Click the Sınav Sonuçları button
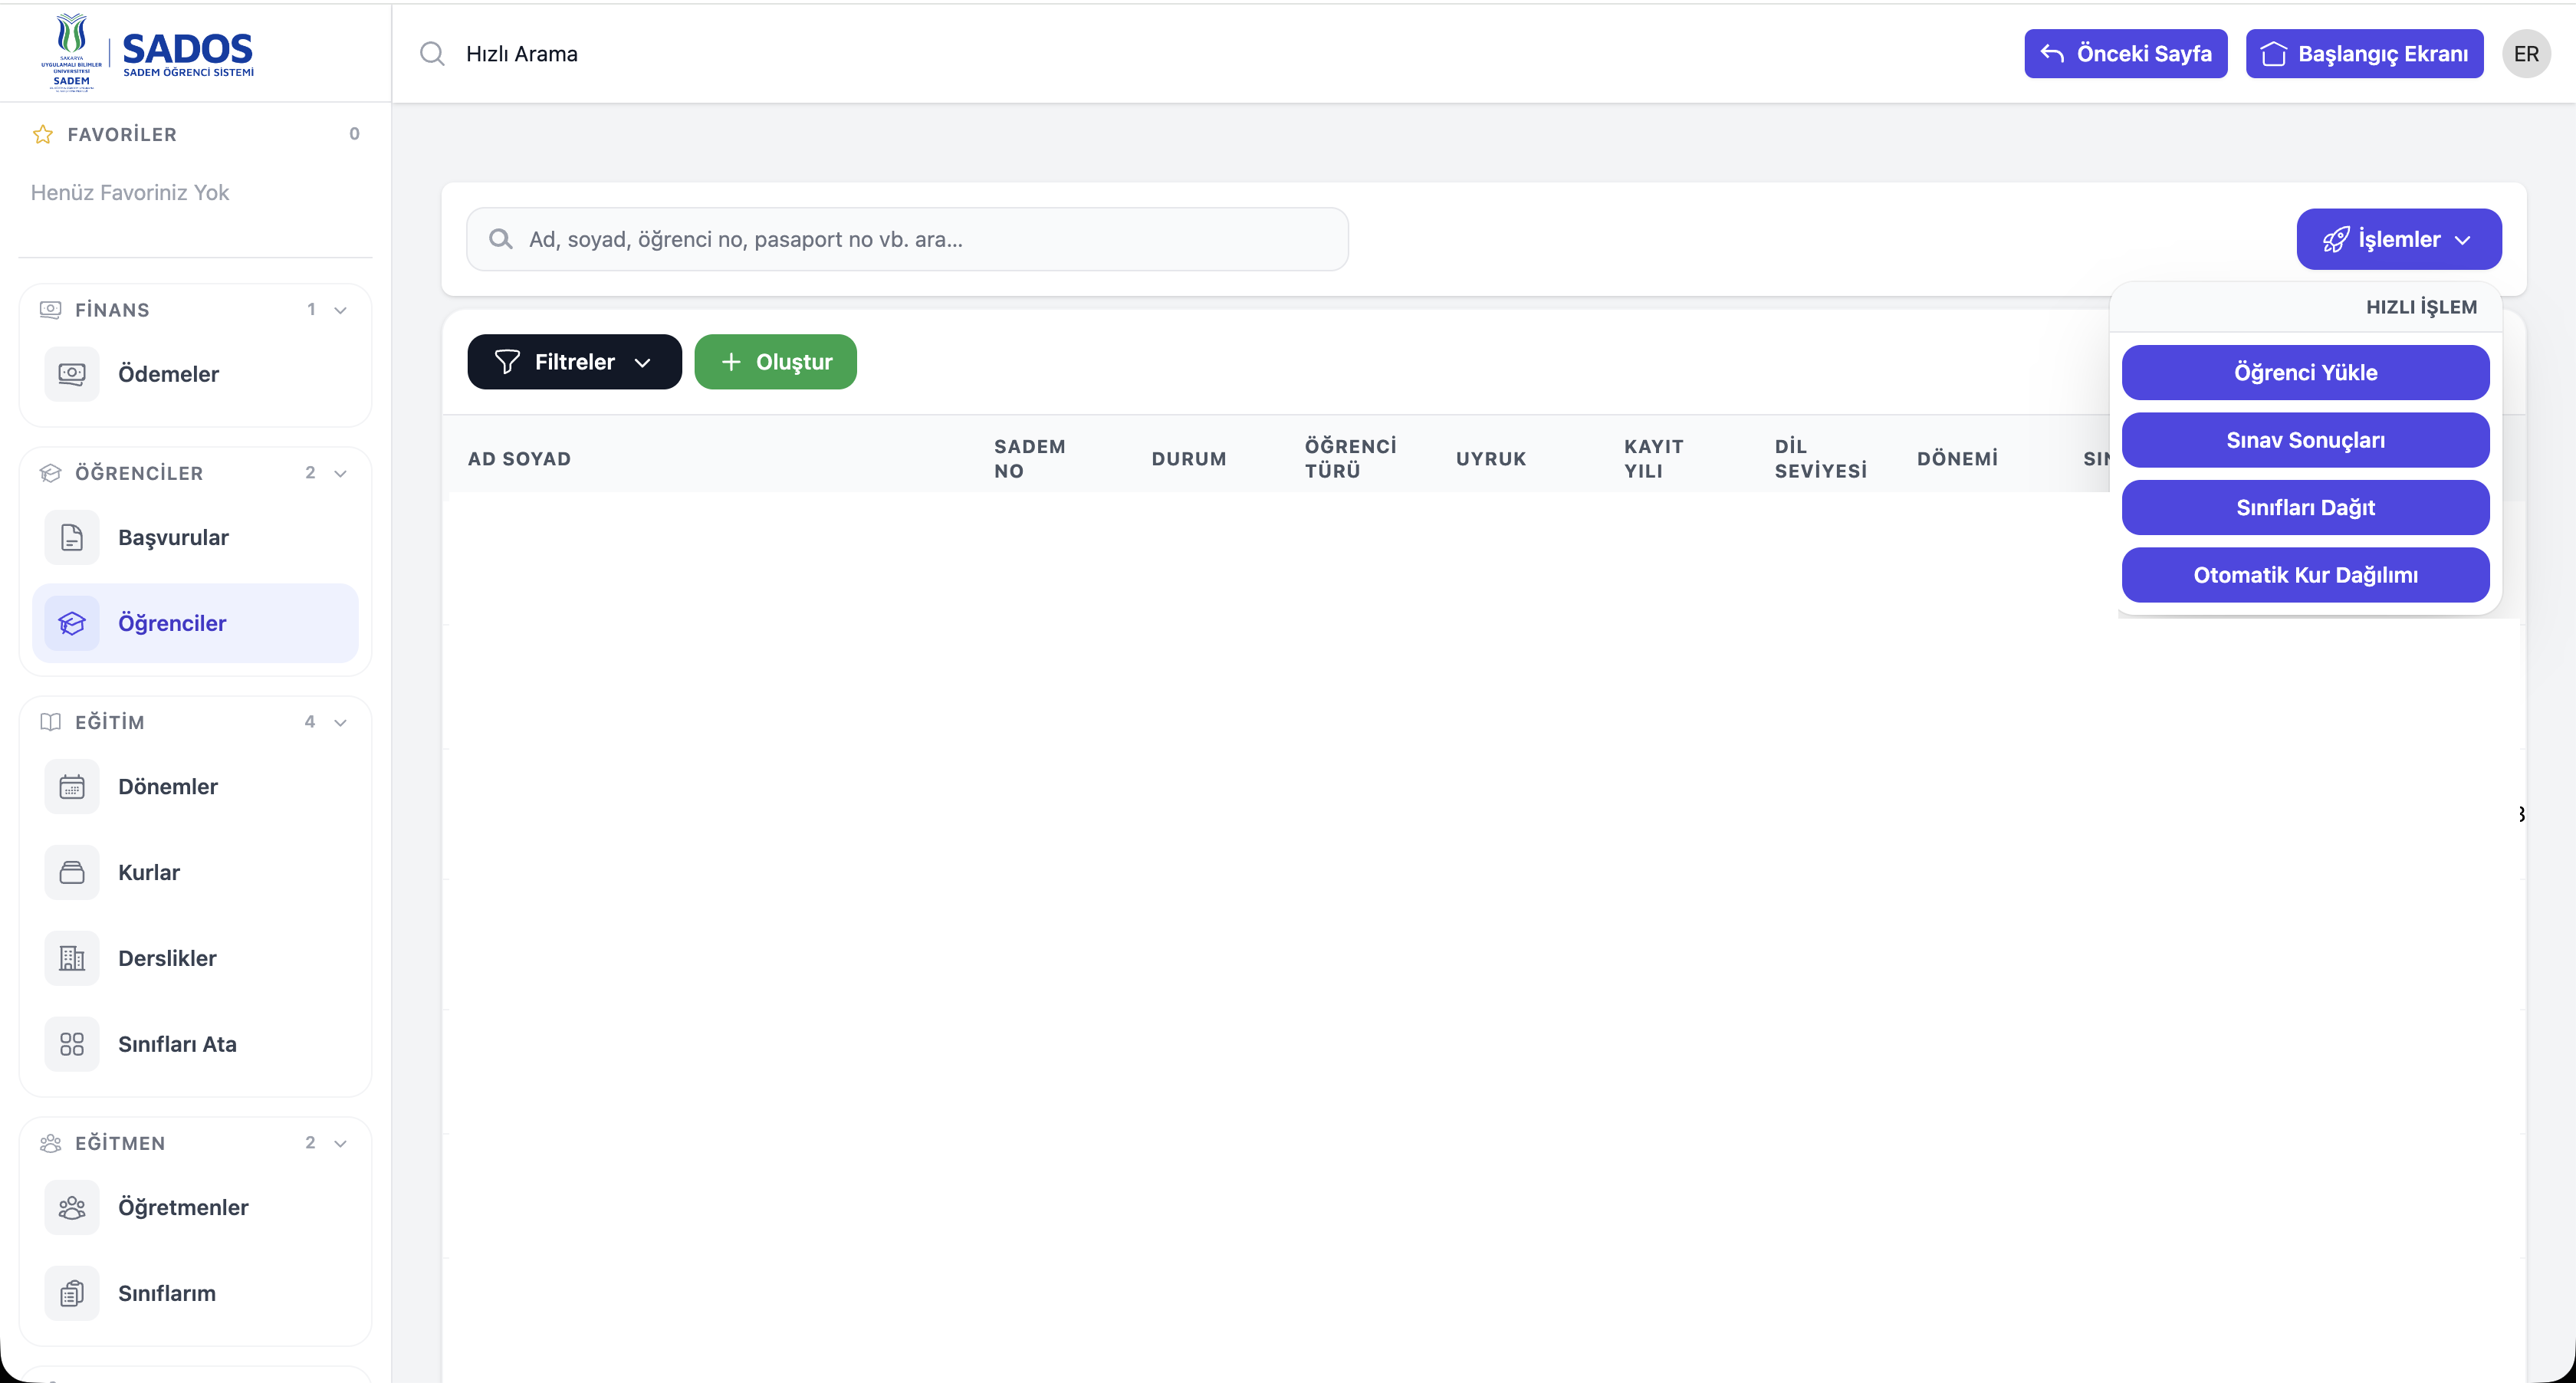The height and width of the screenshot is (1383, 2576). coord(2305,440)
